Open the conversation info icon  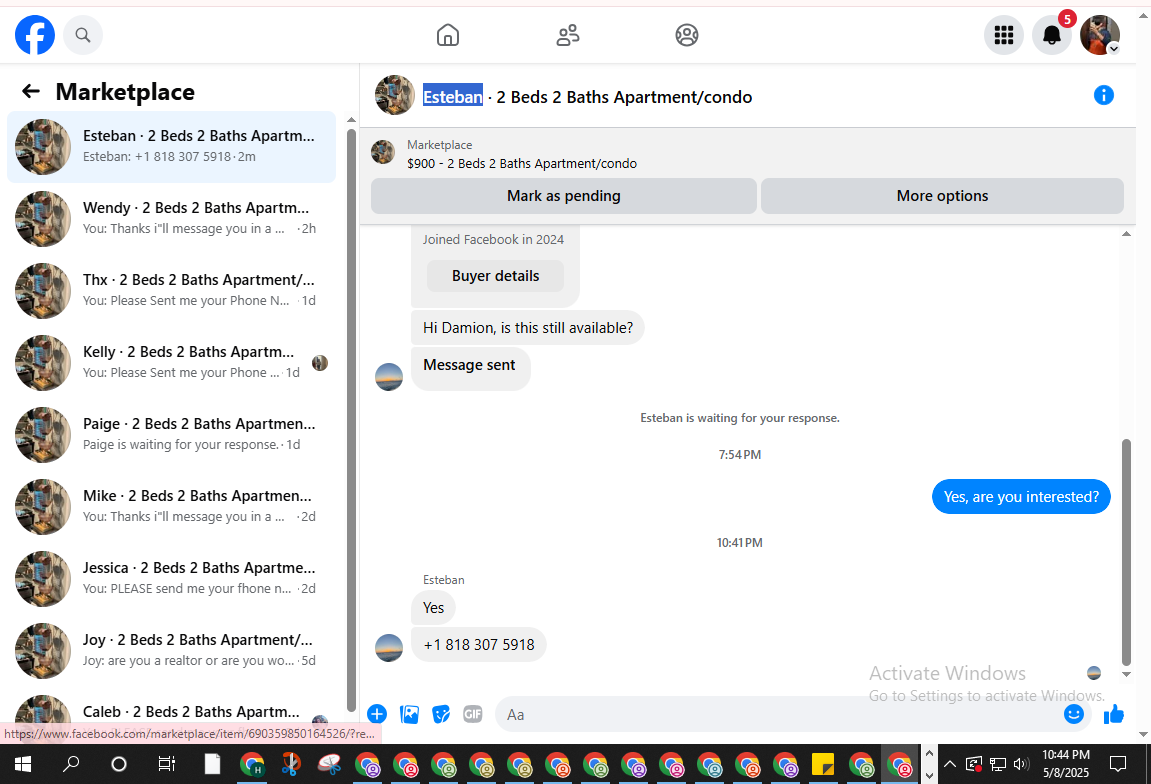[1103, 95]
